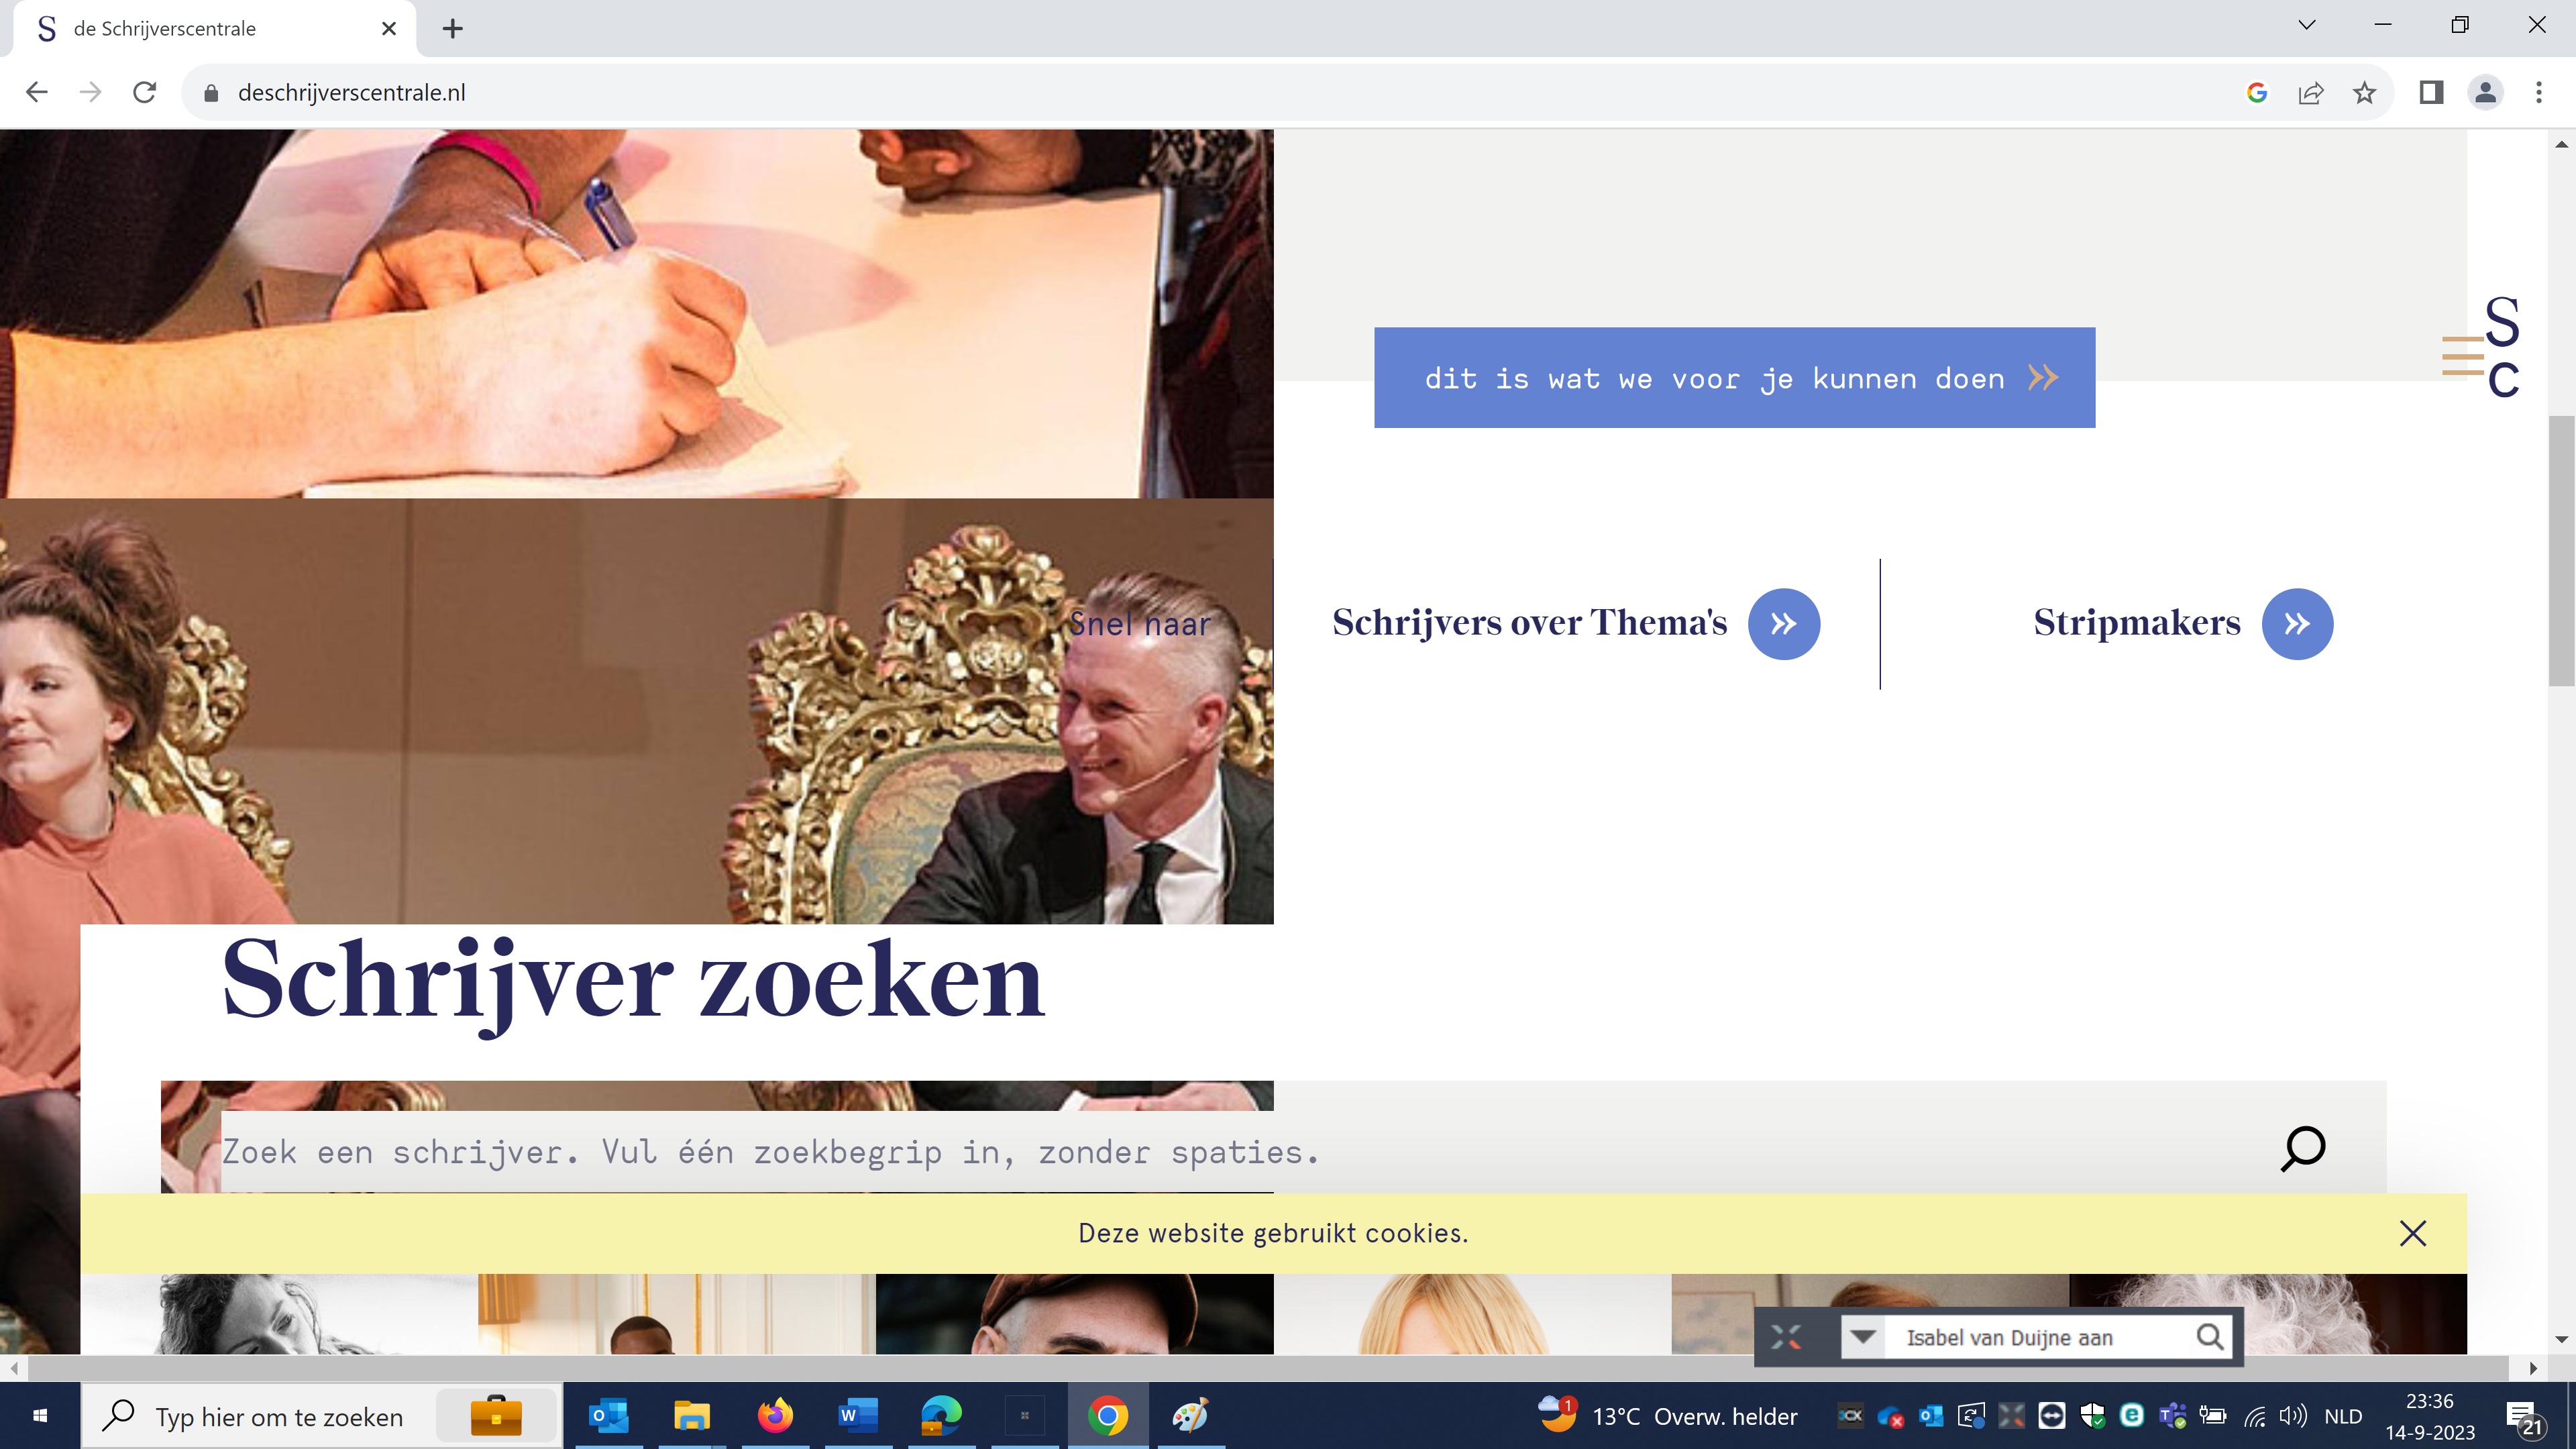Open the SC hamburger menu logo
Screen dimensions: 2576x1449
tap(2480, 347)
